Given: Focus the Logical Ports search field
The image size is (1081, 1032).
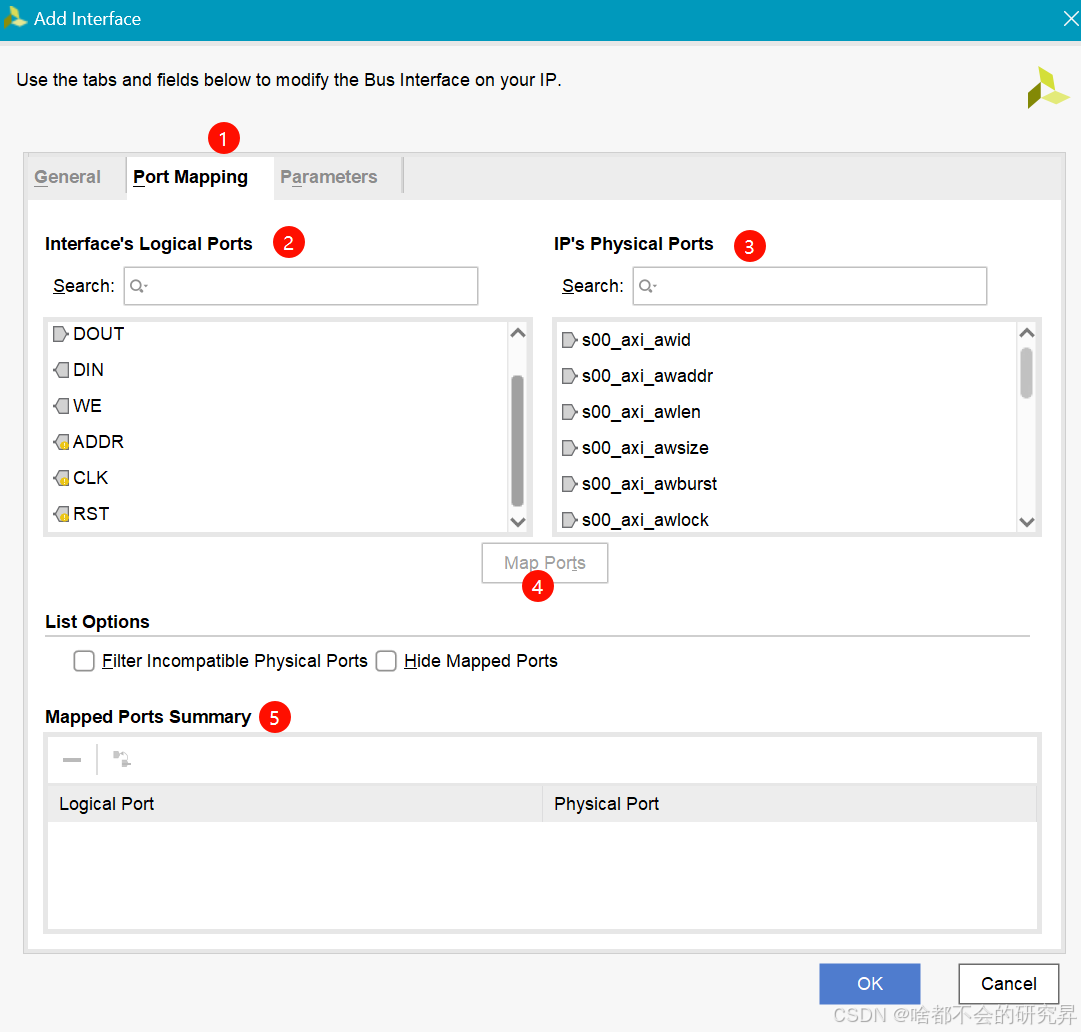Looking at the screenshot, I should click(x=301, y=286).
